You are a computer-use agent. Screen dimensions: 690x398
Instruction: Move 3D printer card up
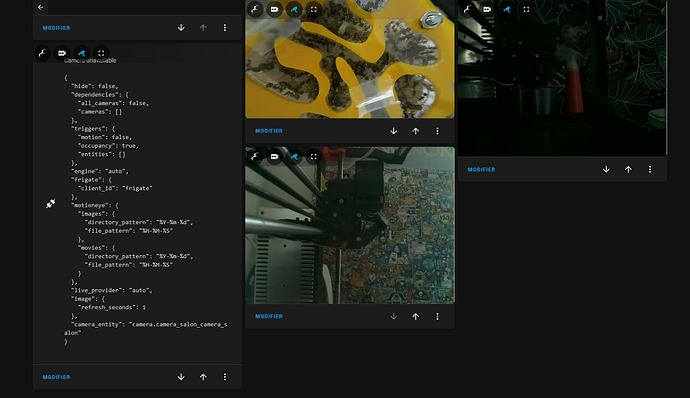tap(415, 317)
